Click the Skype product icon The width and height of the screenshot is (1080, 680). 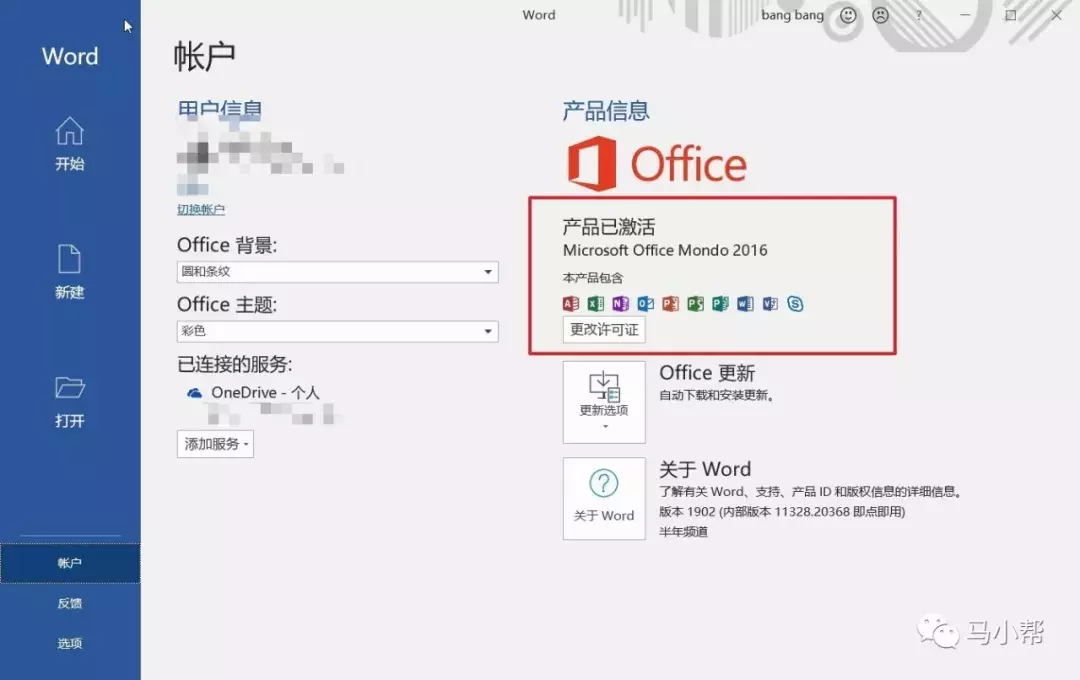pyautogui.click(x=795, y=303)
